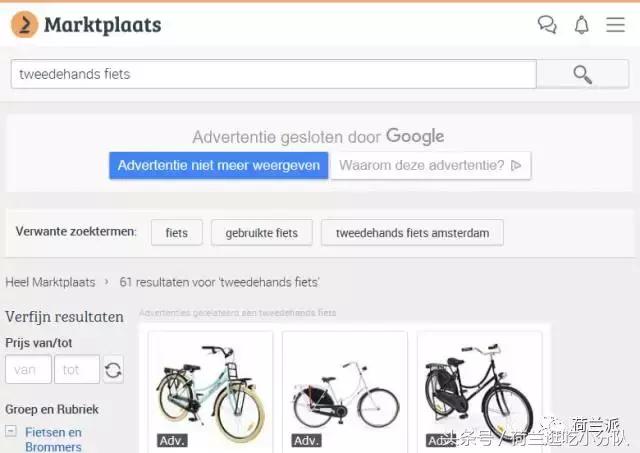Screen dimensions: 640x453
Task: Click the search field containing 'tweedehands fiets'
Action: tap(273, 74)
